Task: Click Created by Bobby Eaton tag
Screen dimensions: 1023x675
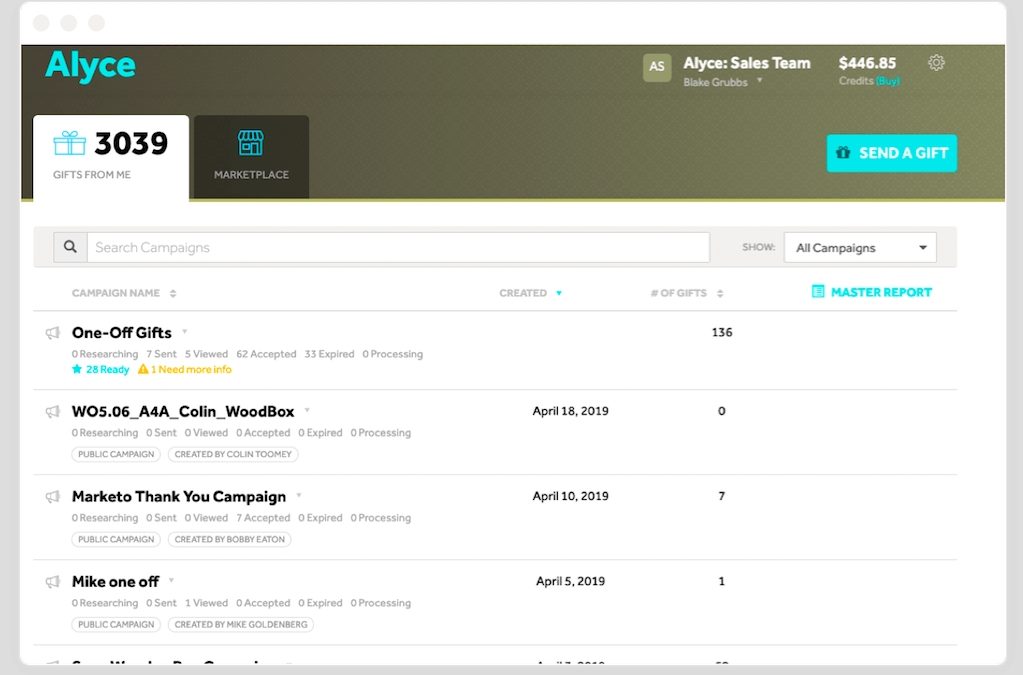Action: coord(230,539)
